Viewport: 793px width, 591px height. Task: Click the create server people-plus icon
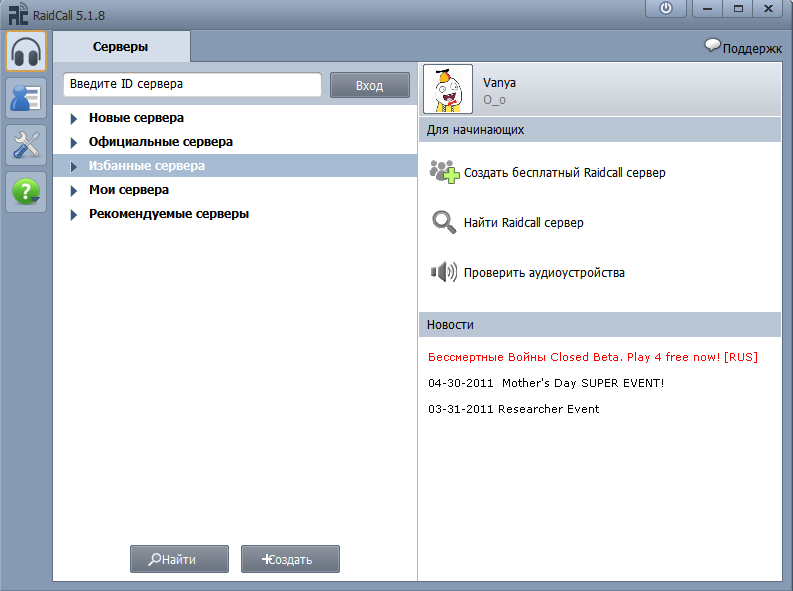pos(444,172)
